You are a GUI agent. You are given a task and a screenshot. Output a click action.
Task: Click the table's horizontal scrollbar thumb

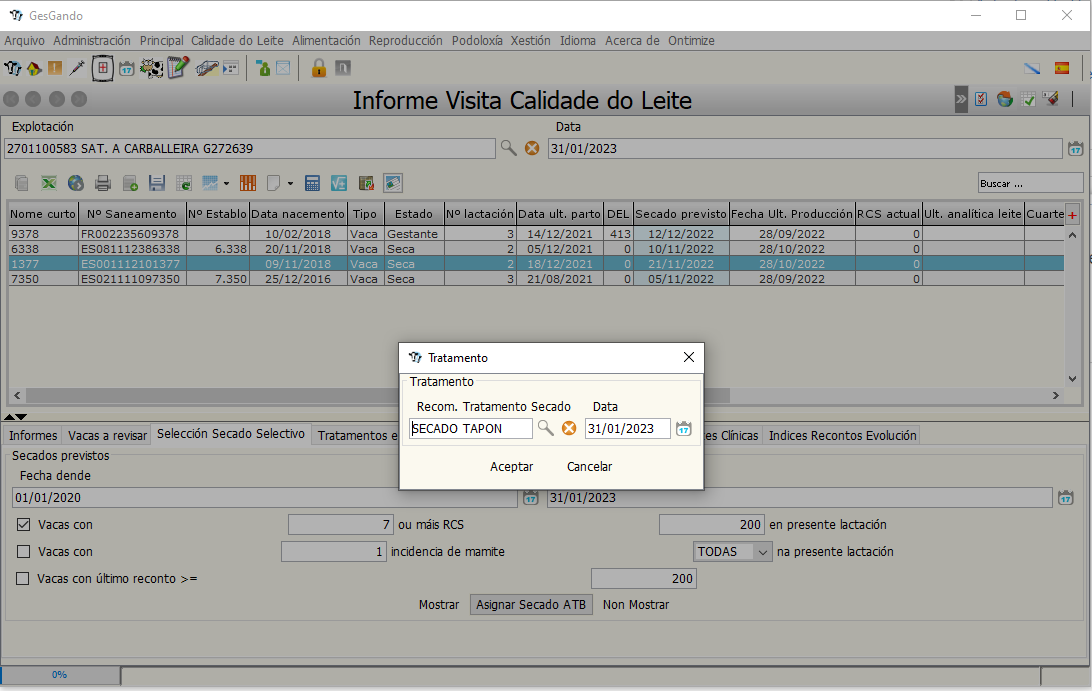click(x=378, y=396)
